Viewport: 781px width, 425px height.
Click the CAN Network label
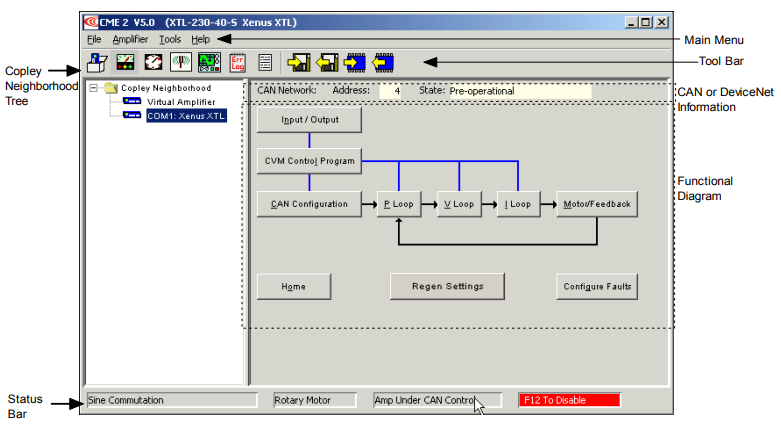pyautogui.click(x=286, y=91)
